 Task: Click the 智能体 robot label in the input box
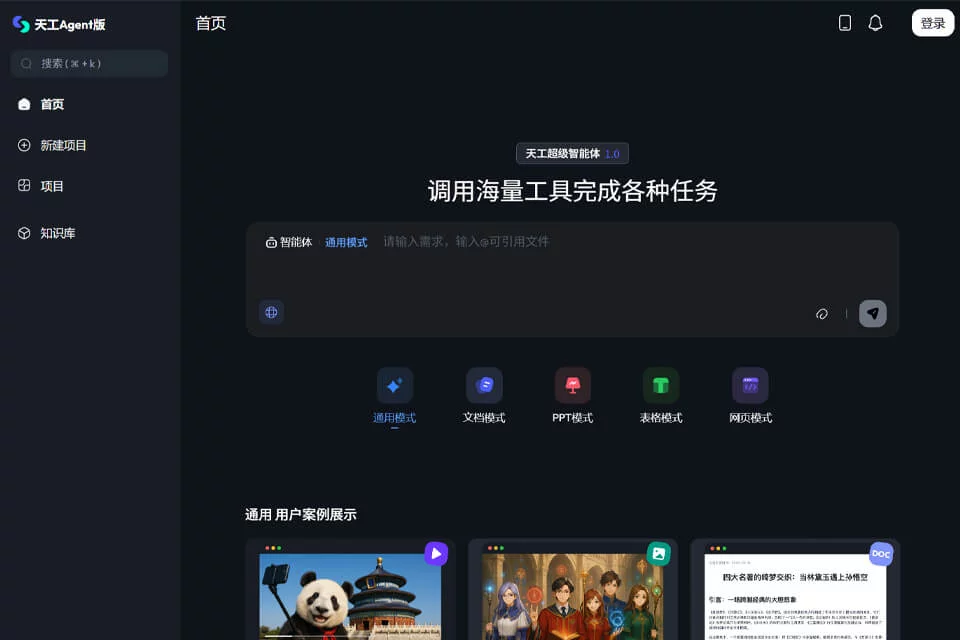[288, 243]
